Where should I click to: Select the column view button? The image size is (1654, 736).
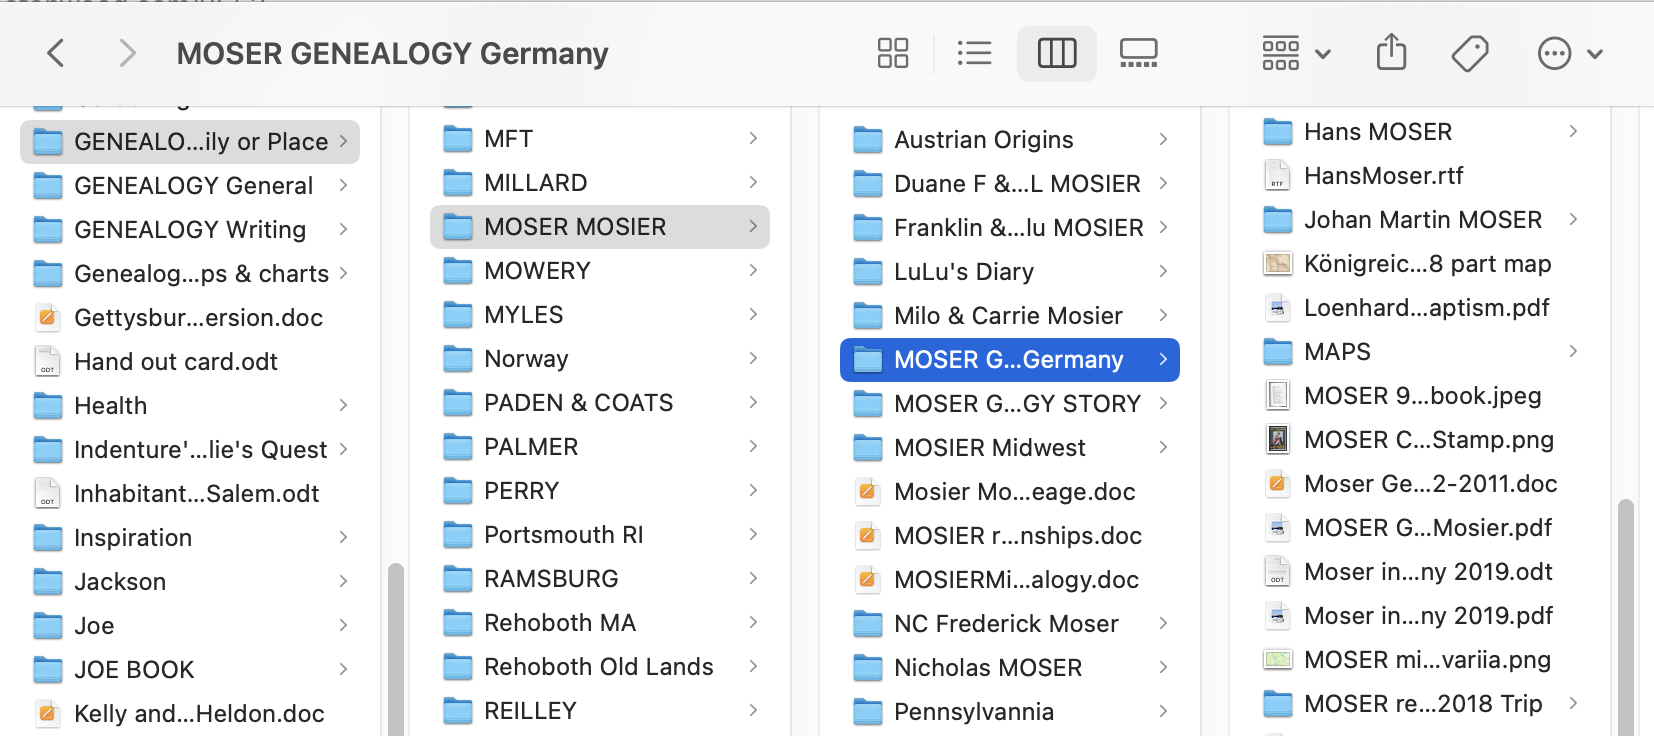coord(1056,53)
